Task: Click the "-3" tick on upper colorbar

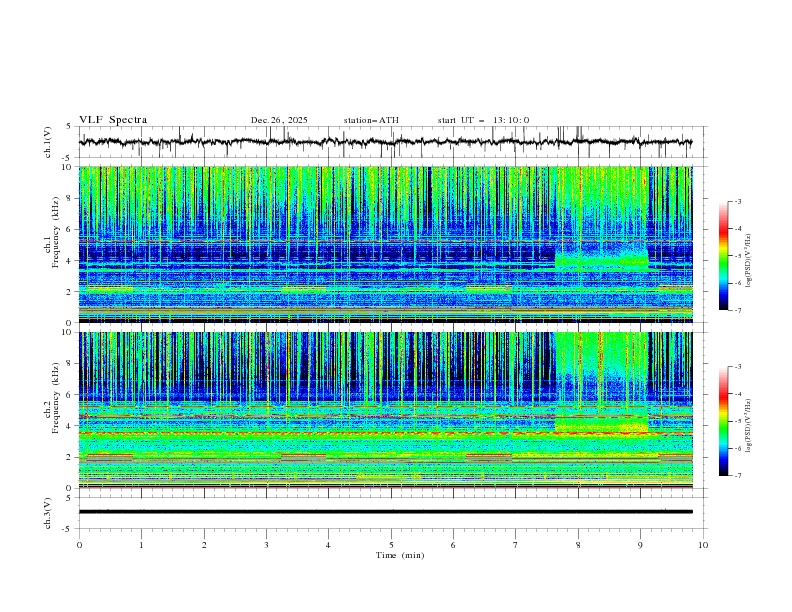Action: pos(737,201)
